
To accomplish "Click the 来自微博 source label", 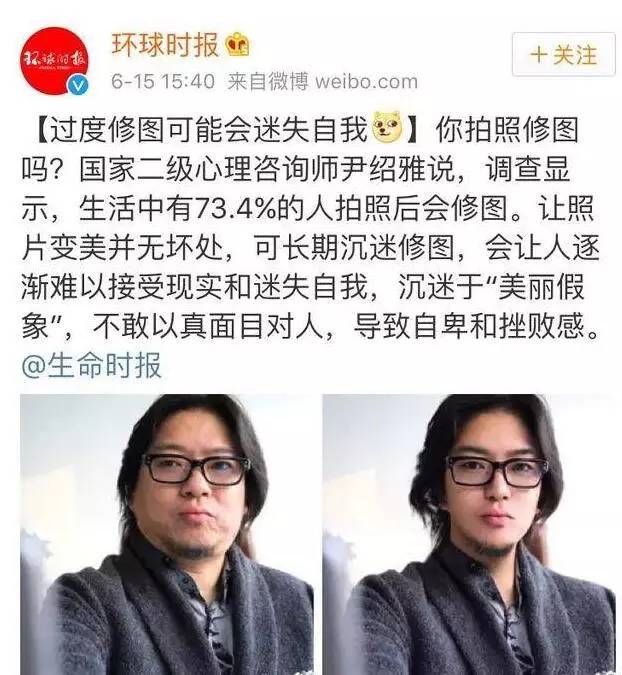I will (268, 81).
